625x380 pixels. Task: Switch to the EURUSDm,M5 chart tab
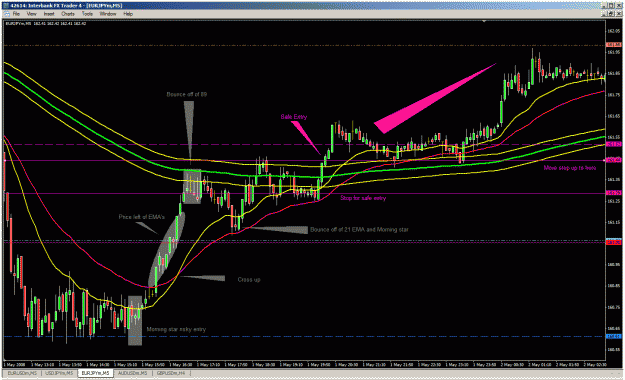click(22, 373)
